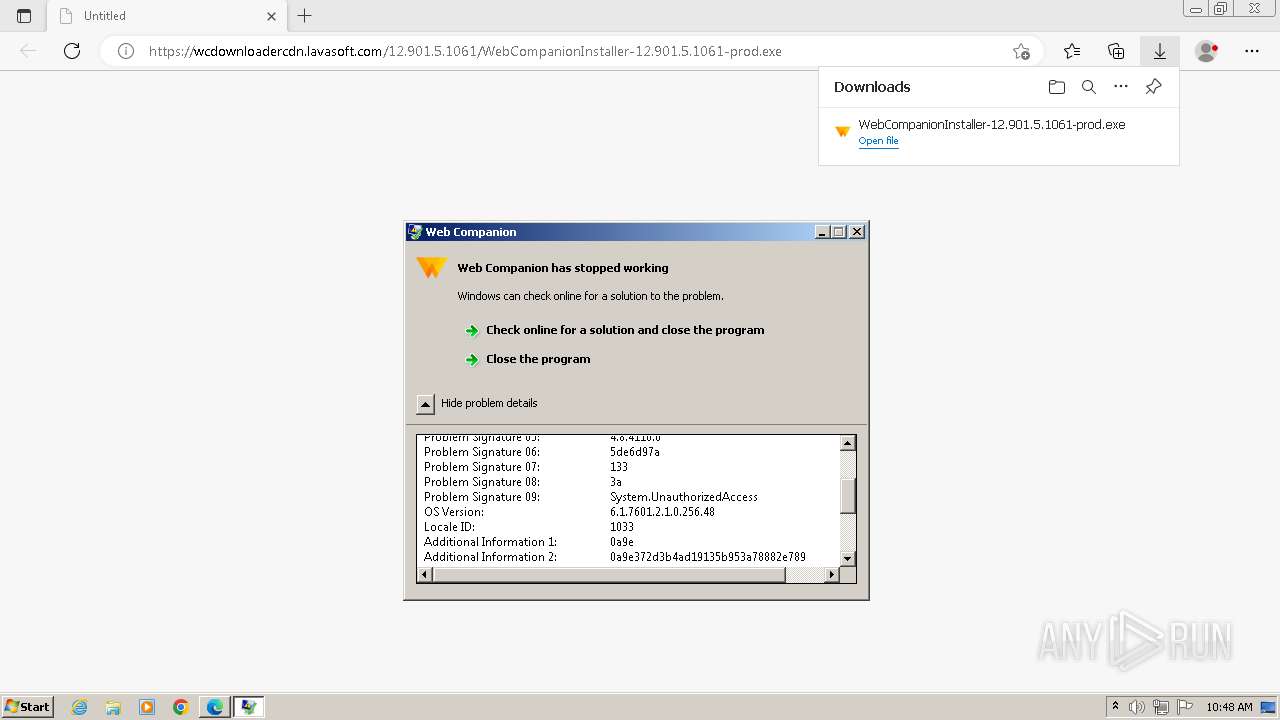Open more options in Downloads panel
The width and height of the screenshot is (1280, 720).
coord(1121,87)
